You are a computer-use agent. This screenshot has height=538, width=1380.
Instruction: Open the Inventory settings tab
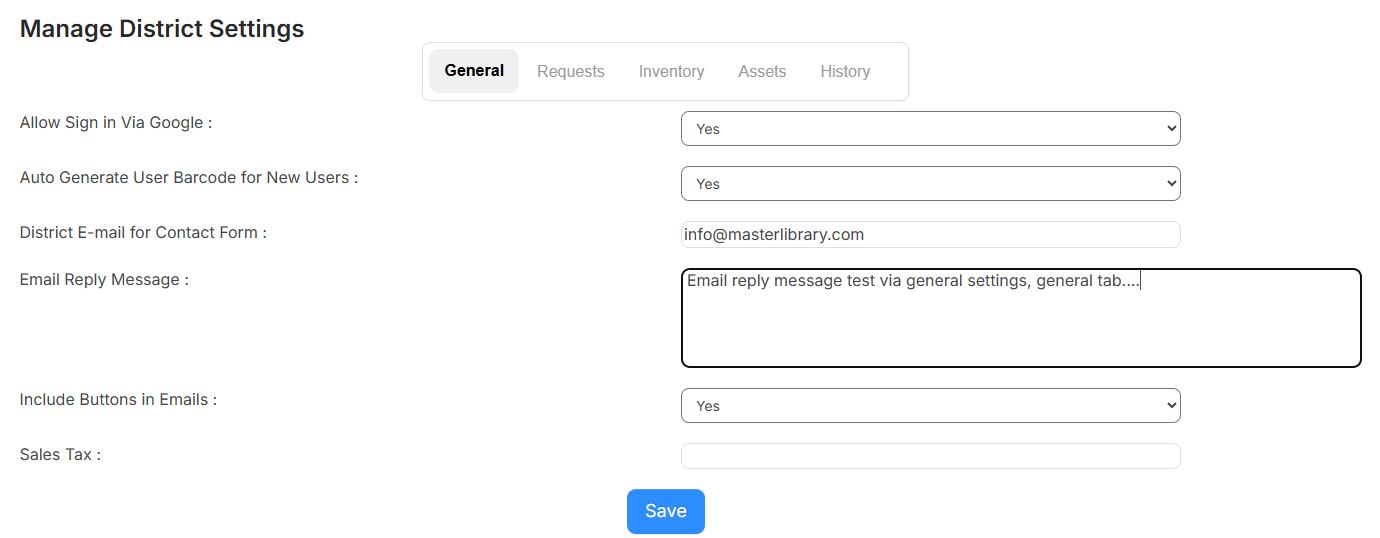[x=671, y=71]
